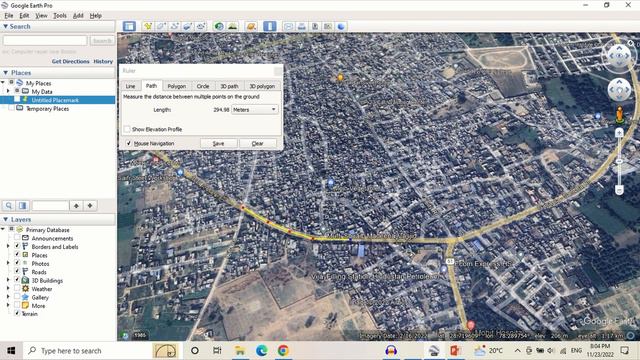Viewport: 640px width, 360px height.
Task: Open the planets switcher icon
Action: pos(251,27)
